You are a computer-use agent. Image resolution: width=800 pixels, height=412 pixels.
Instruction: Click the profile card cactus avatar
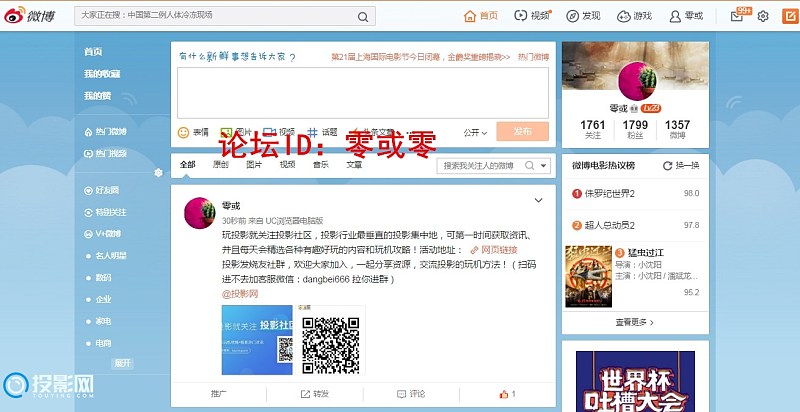pyautogui.click(x=637, y=81)
